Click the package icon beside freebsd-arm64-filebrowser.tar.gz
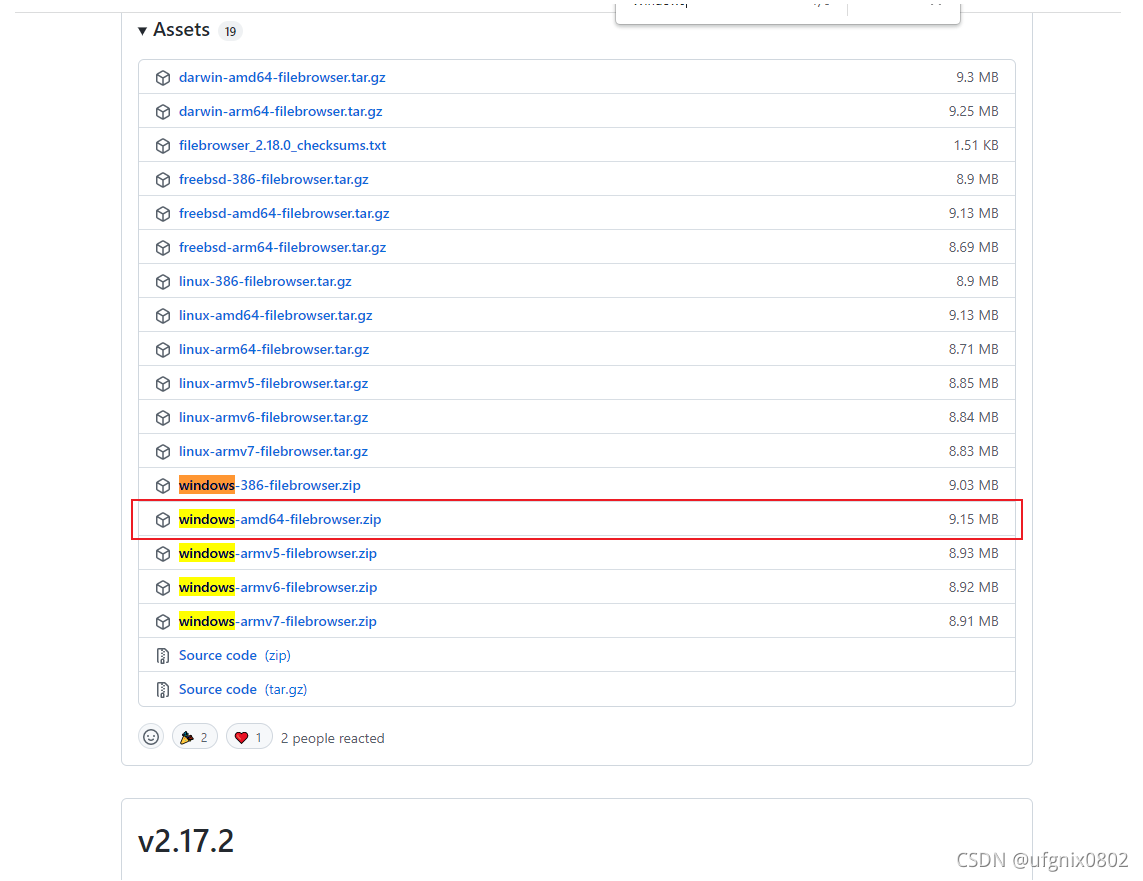This screenshot has height=881, width=1143. click(x=163, y=248)
